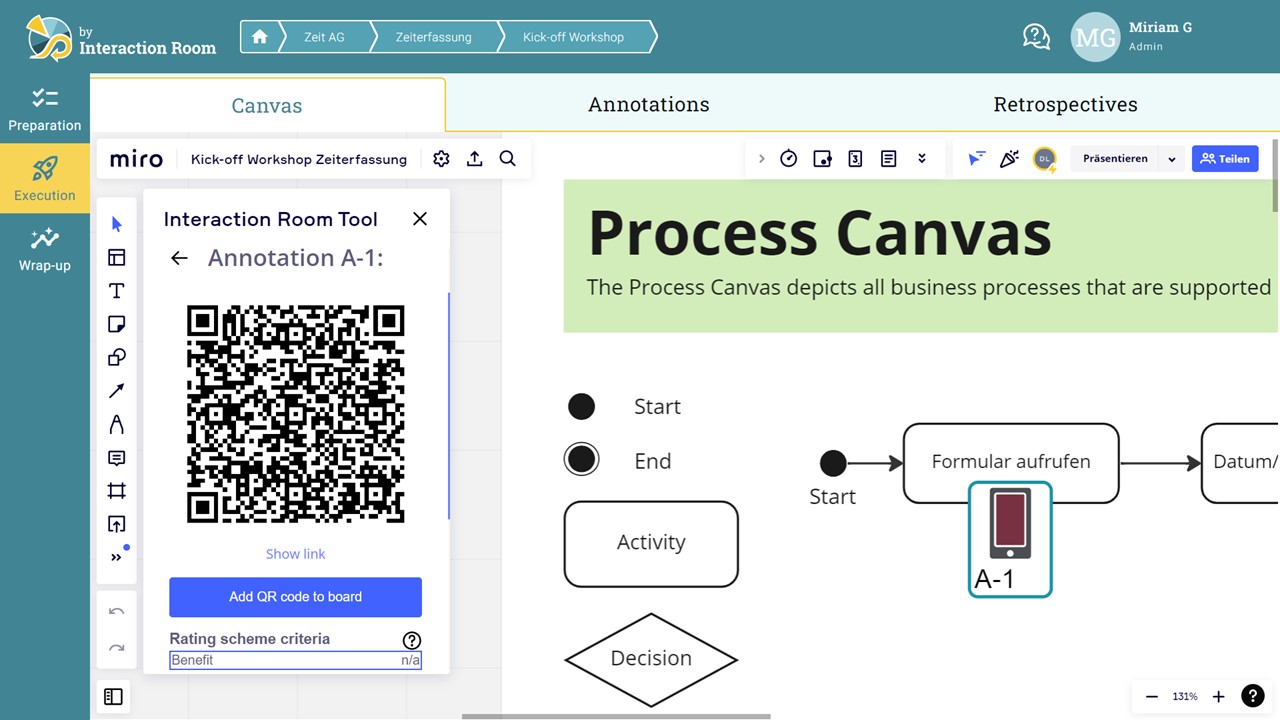Click the horizontal canvas scrollbar

click(616, 716)
